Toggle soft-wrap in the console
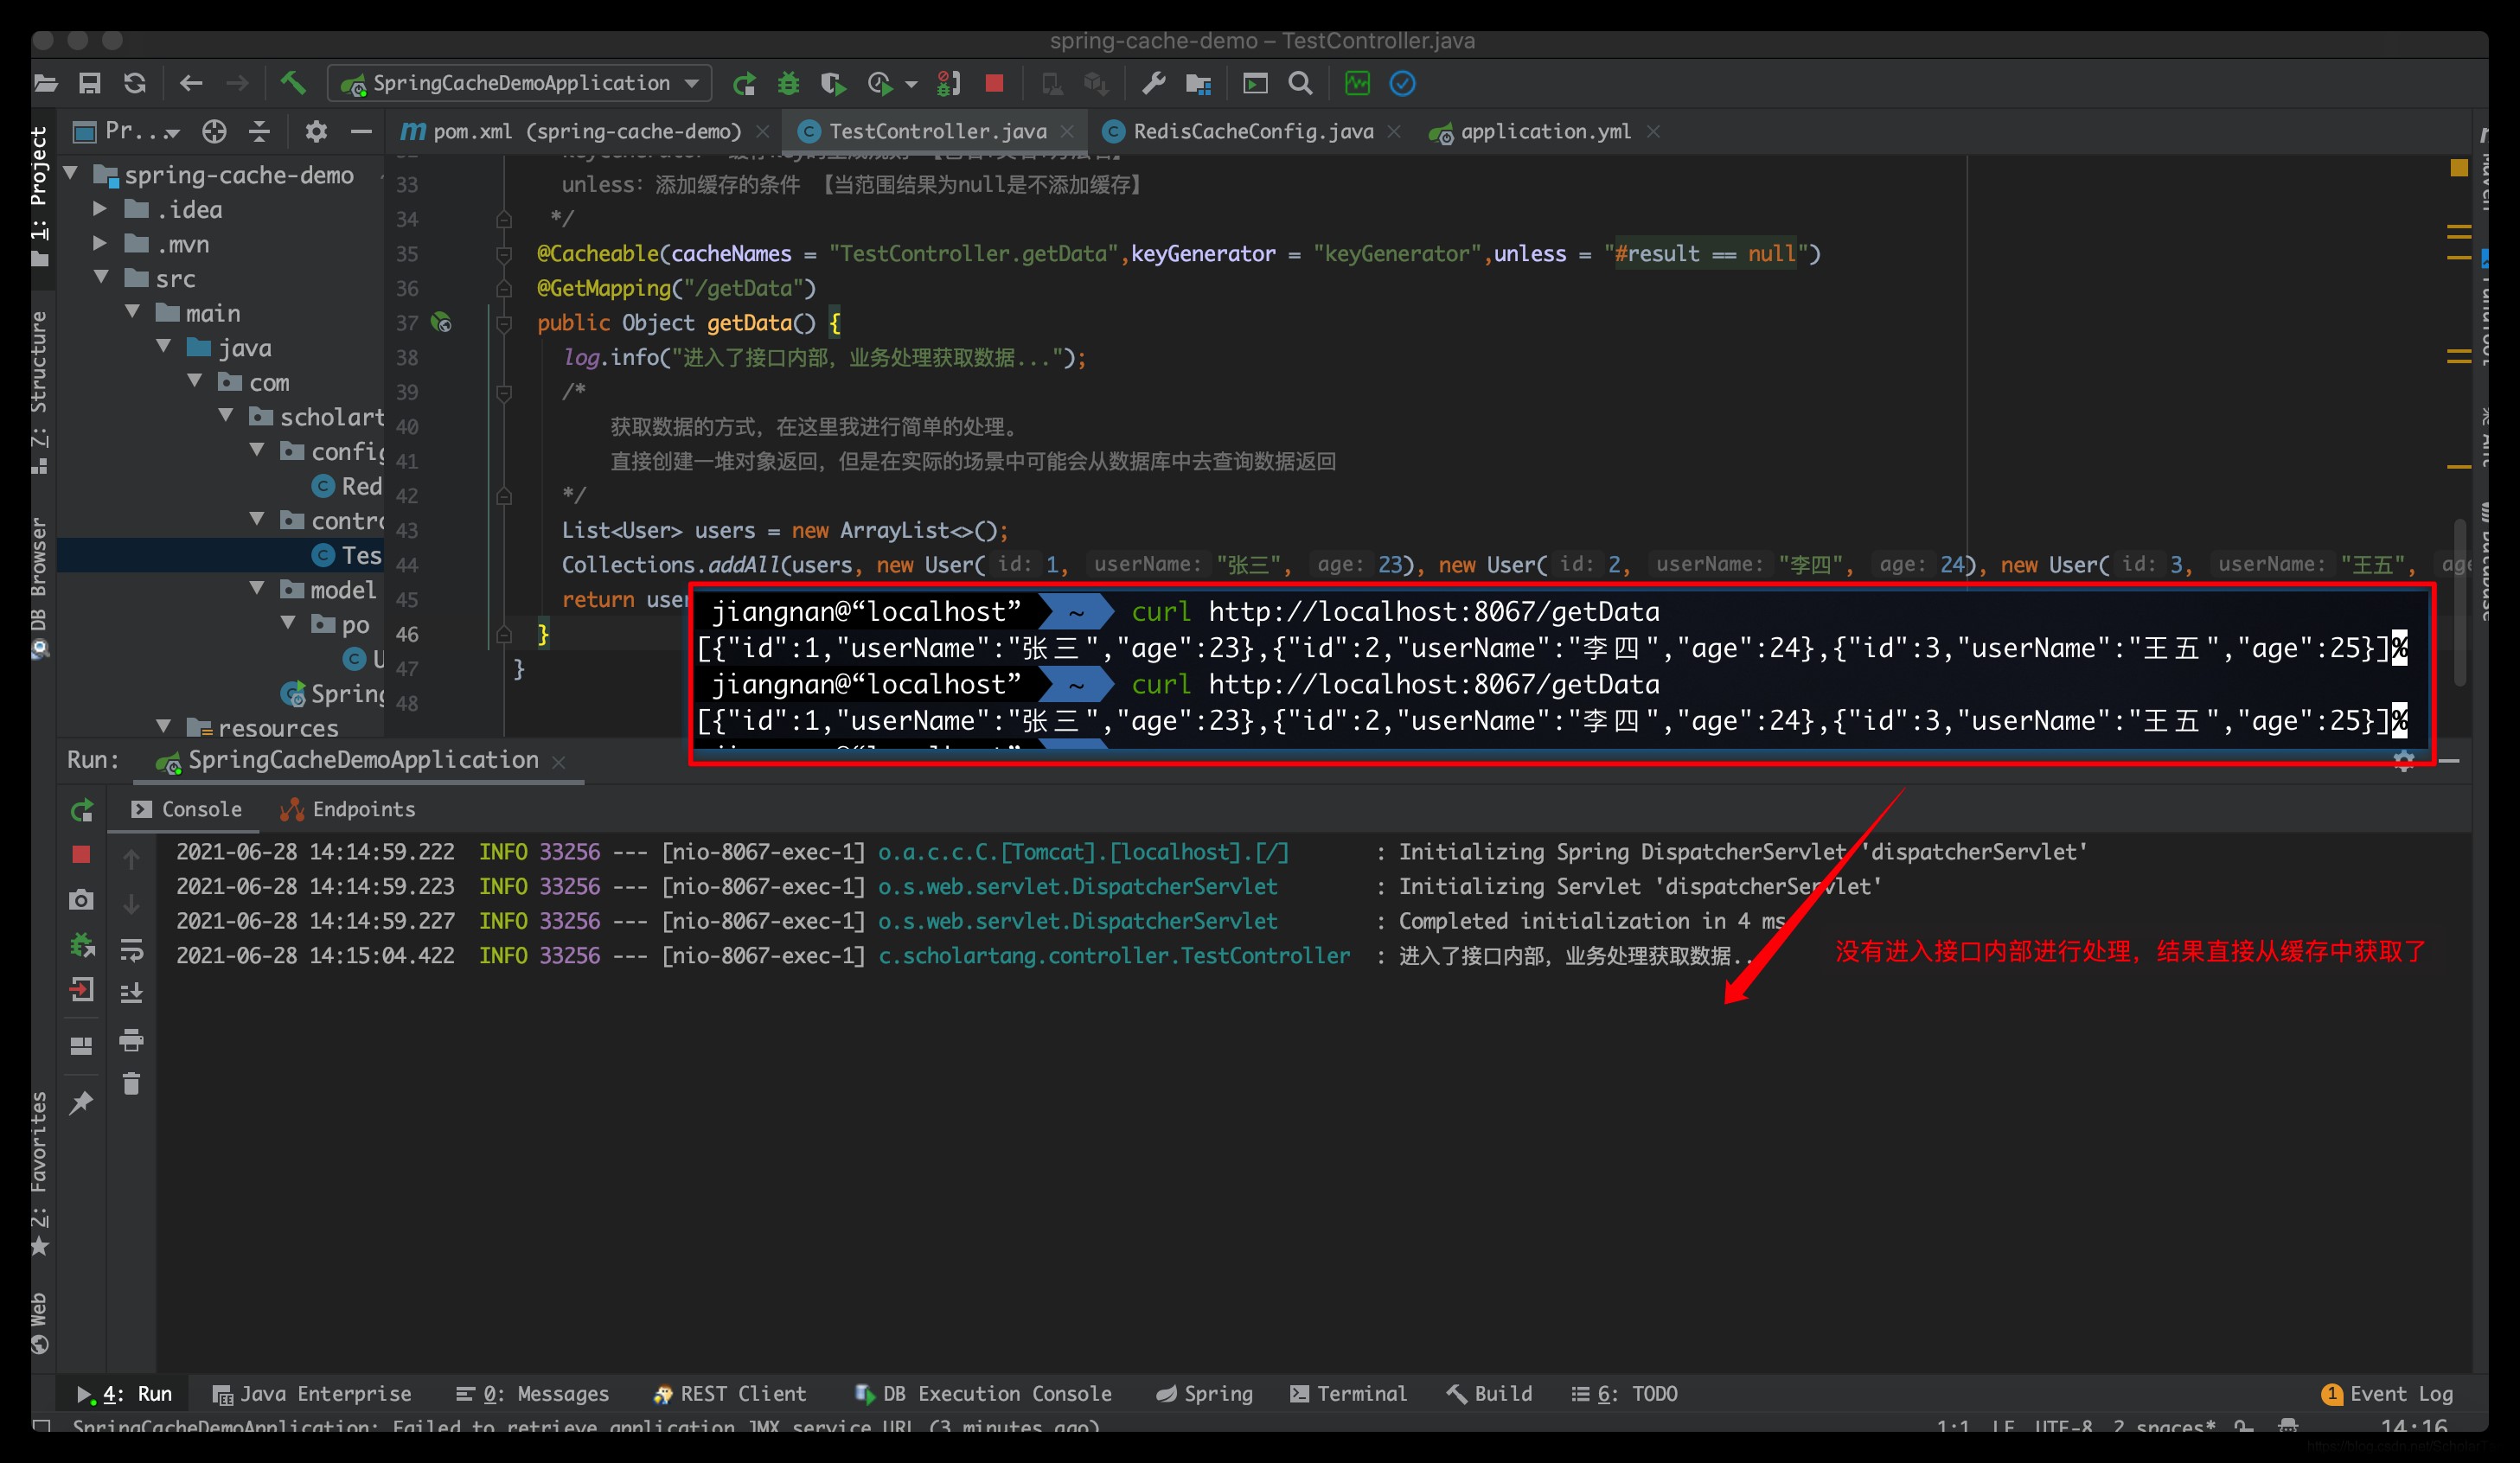The image size is (2520, 1463). tap(131, 949)
